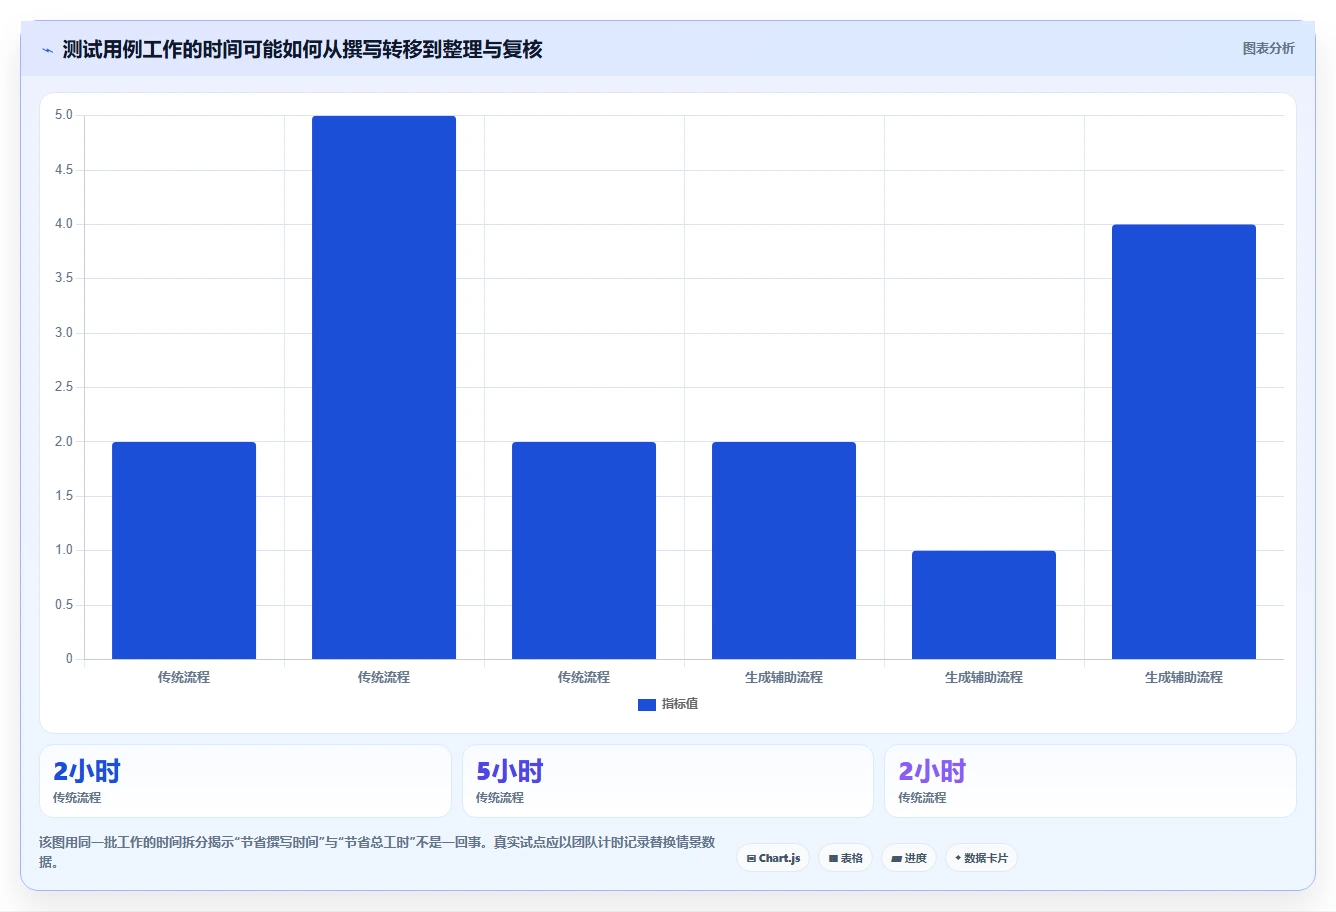Click the 3.5 y-axis label

tap(64, 278)
